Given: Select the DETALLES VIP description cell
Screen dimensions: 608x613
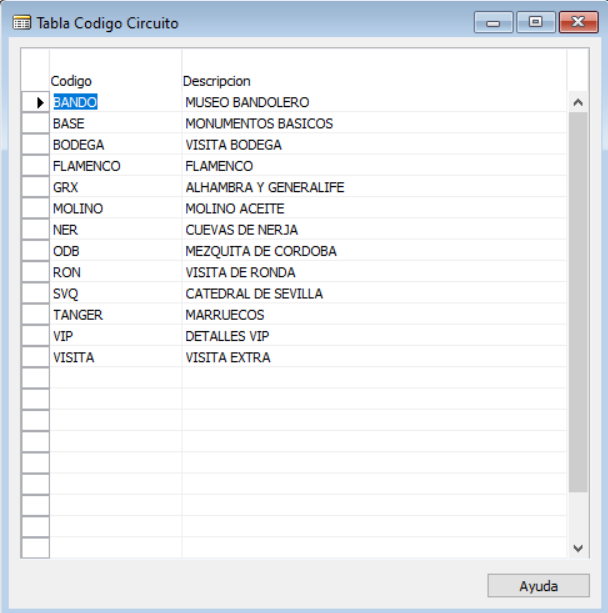Looking at the screenshot, I should pos(374,336).
